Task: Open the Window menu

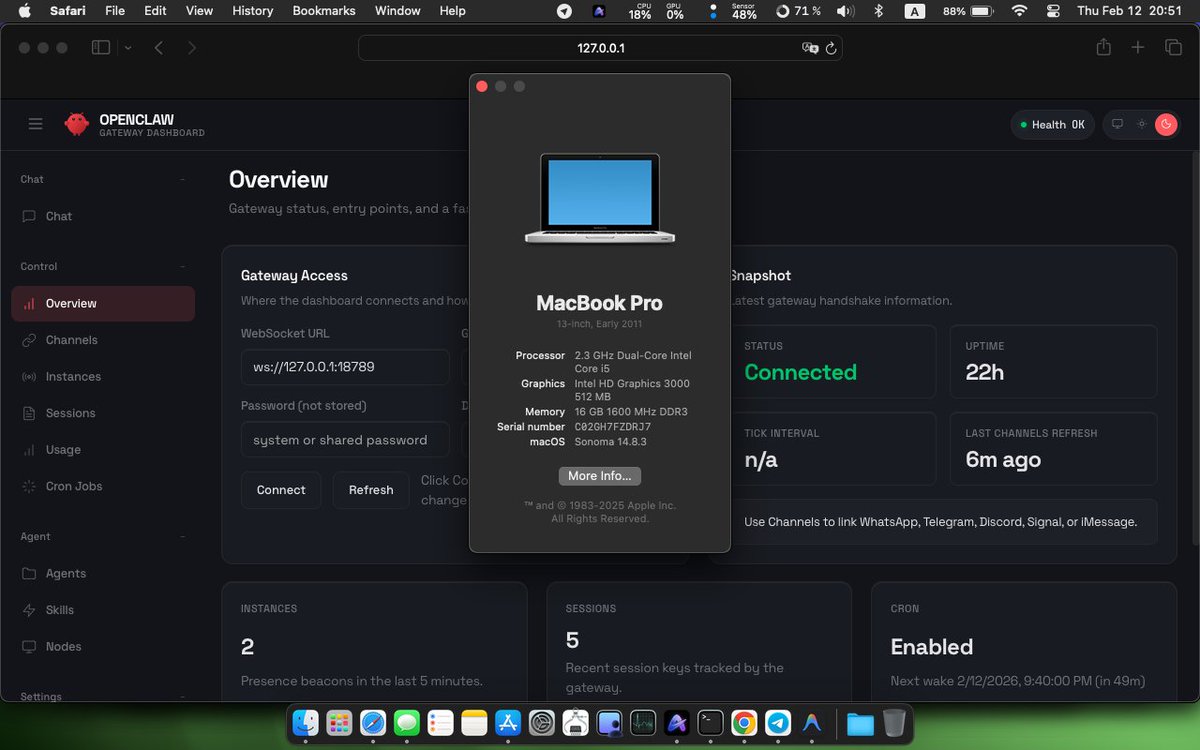Action: [397, 11]
